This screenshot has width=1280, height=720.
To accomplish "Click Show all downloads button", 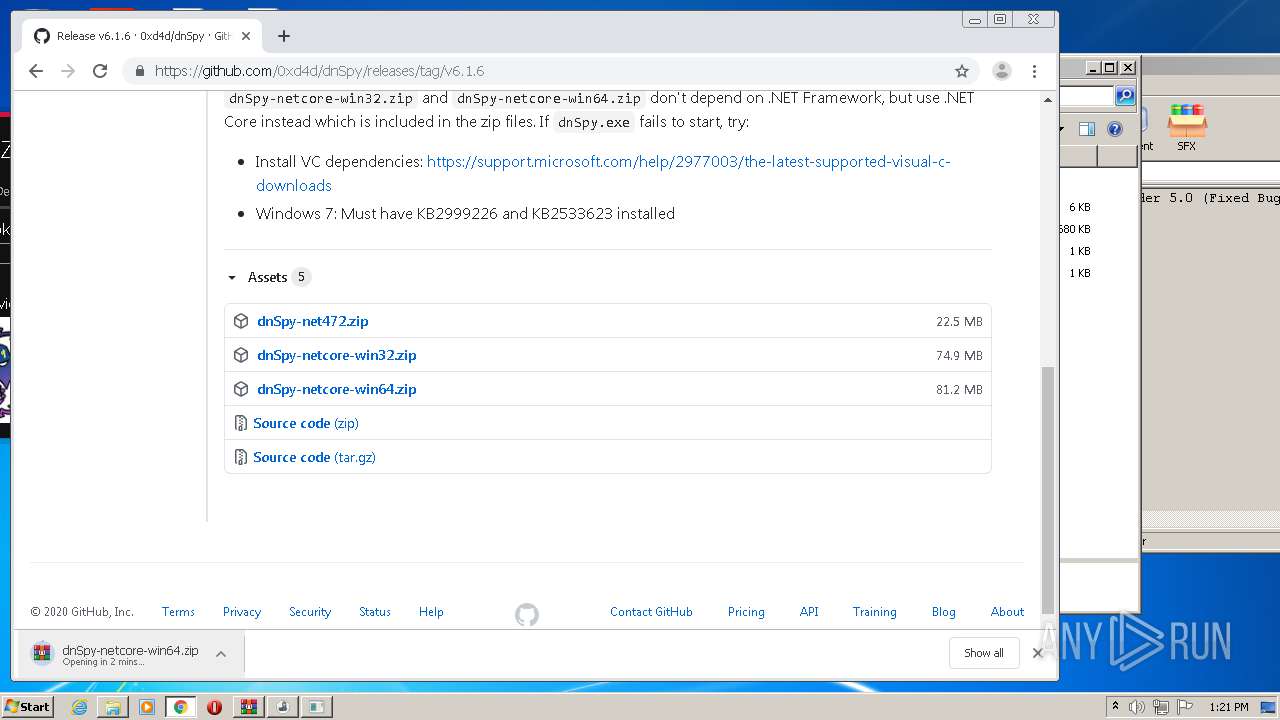I will [984, 653].
